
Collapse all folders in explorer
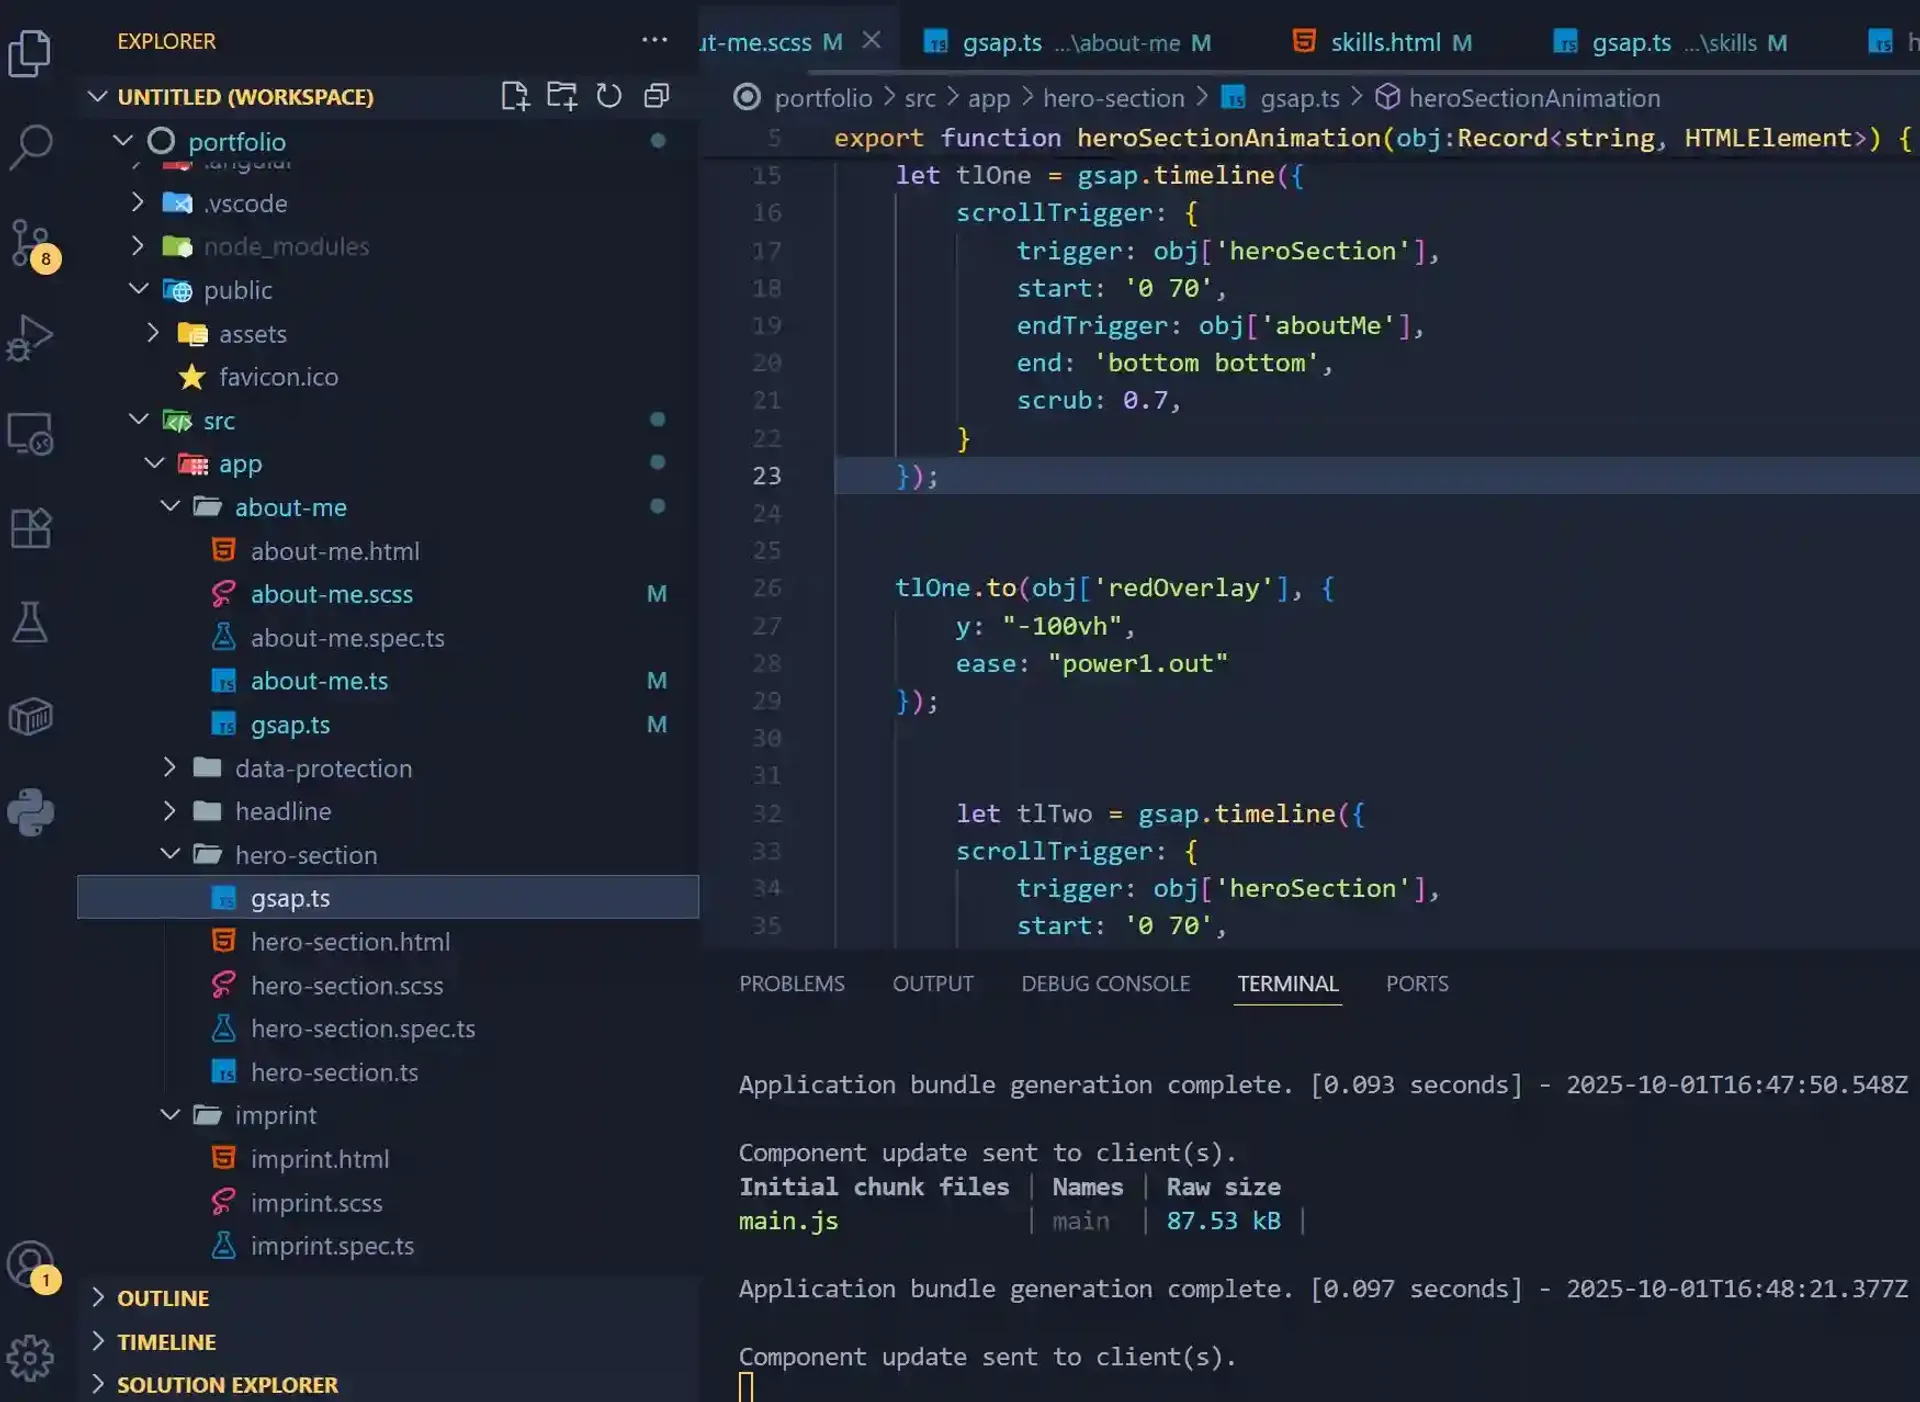click(656, 96)
